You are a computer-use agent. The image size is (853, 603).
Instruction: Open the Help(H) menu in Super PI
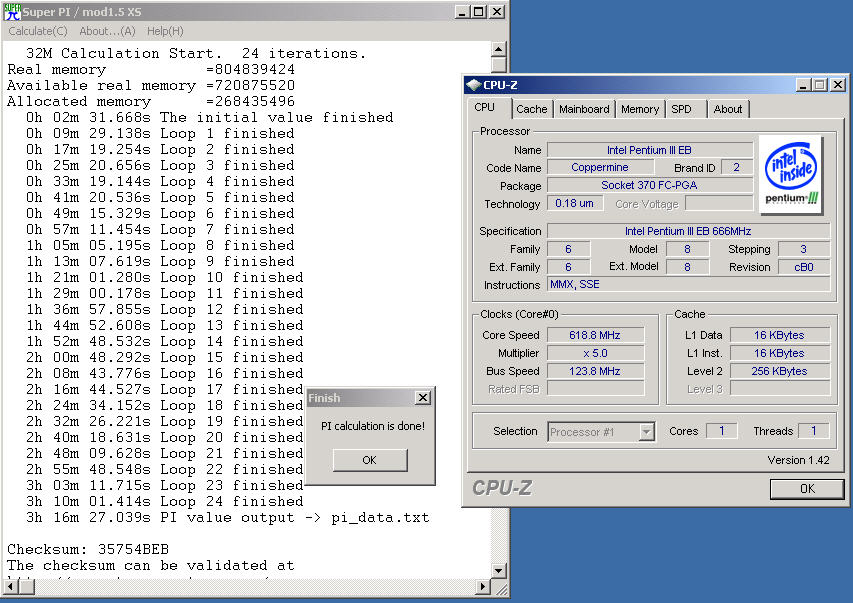pos(165,31)
